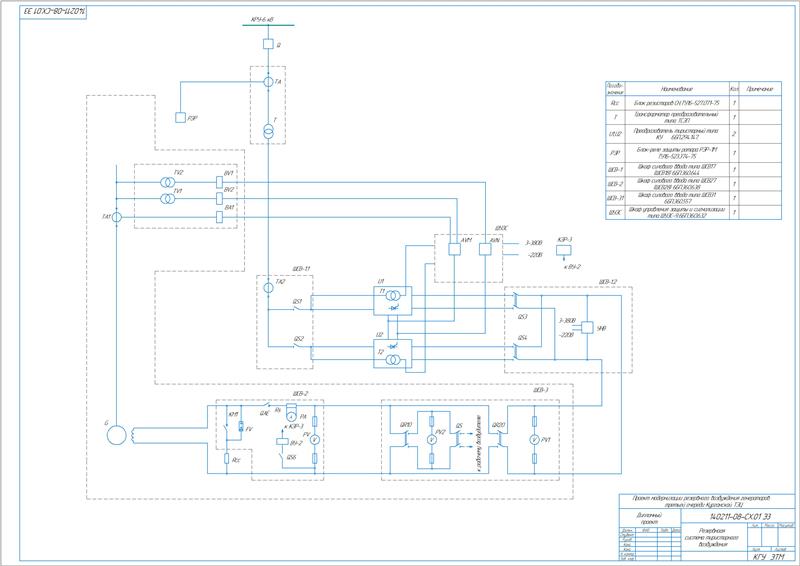Click the PA ammeter circle symbol

coord(291,416)
